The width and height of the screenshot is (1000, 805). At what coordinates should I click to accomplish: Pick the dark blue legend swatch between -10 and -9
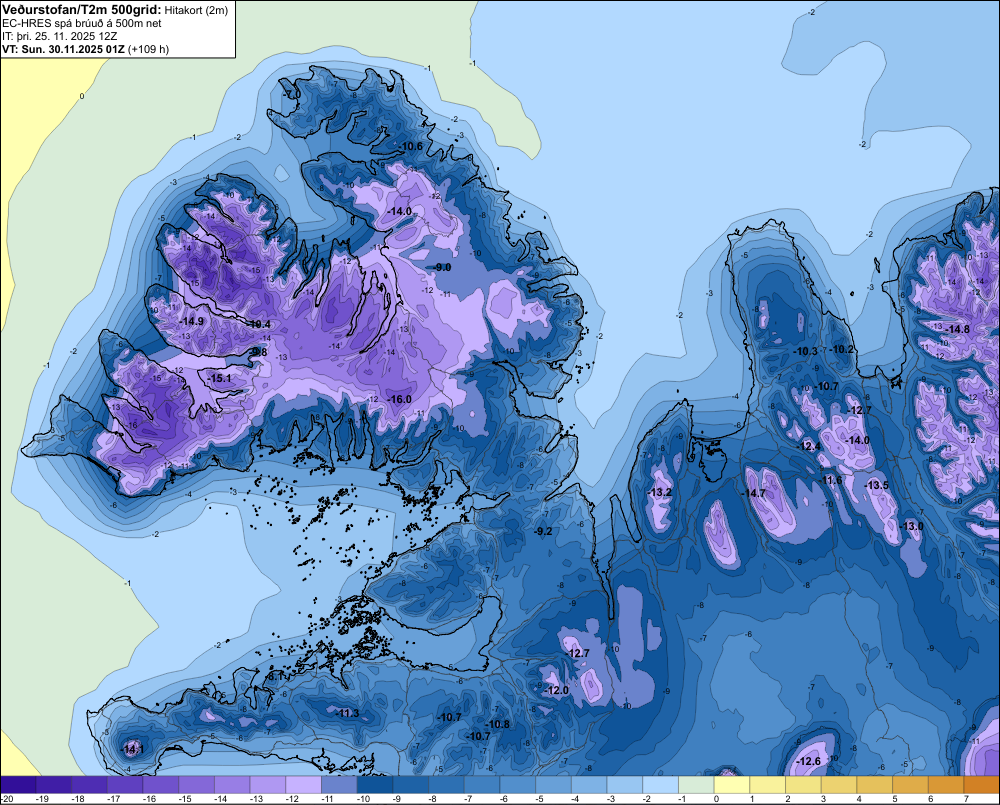point(375,785)
